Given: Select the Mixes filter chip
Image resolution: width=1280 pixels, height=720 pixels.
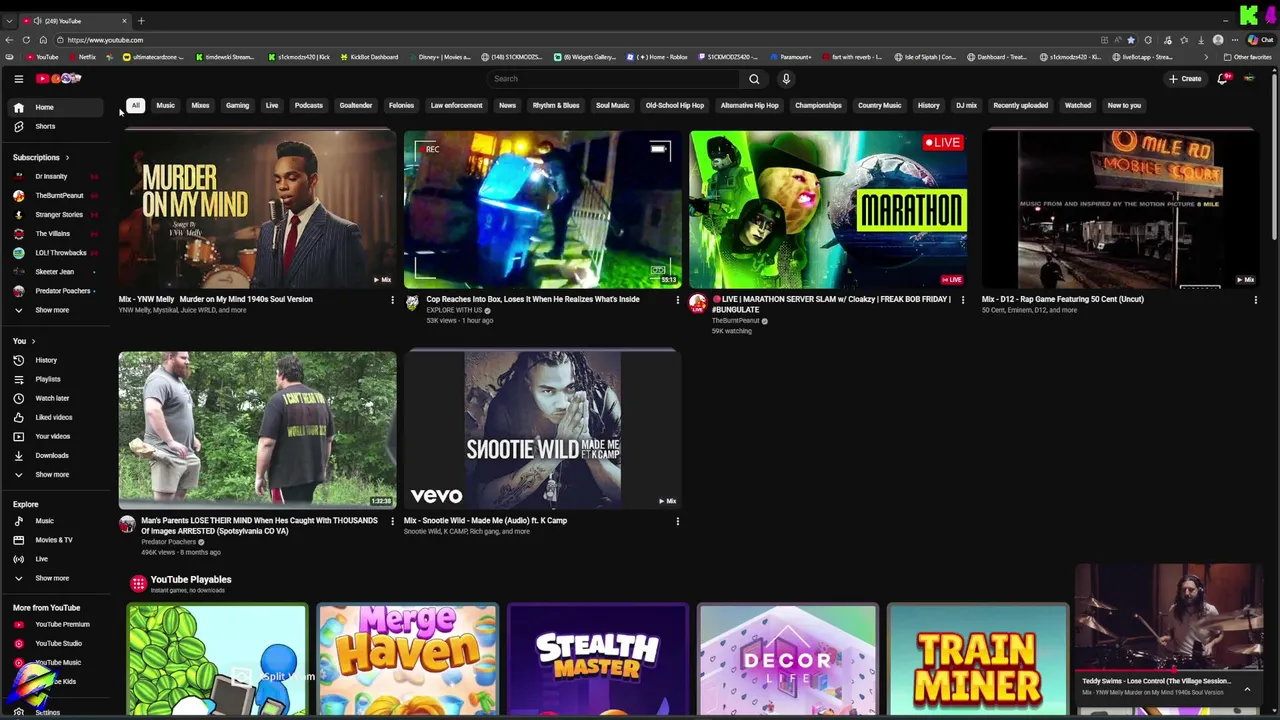Looking at the screenshot, I should [200, 105].
